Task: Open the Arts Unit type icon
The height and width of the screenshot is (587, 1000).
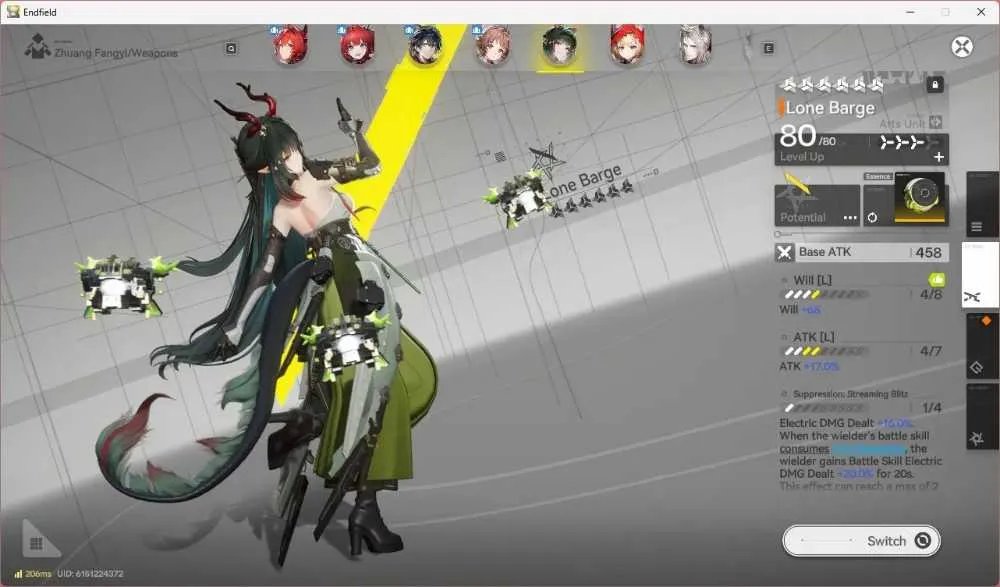Action: coord(936,122)
